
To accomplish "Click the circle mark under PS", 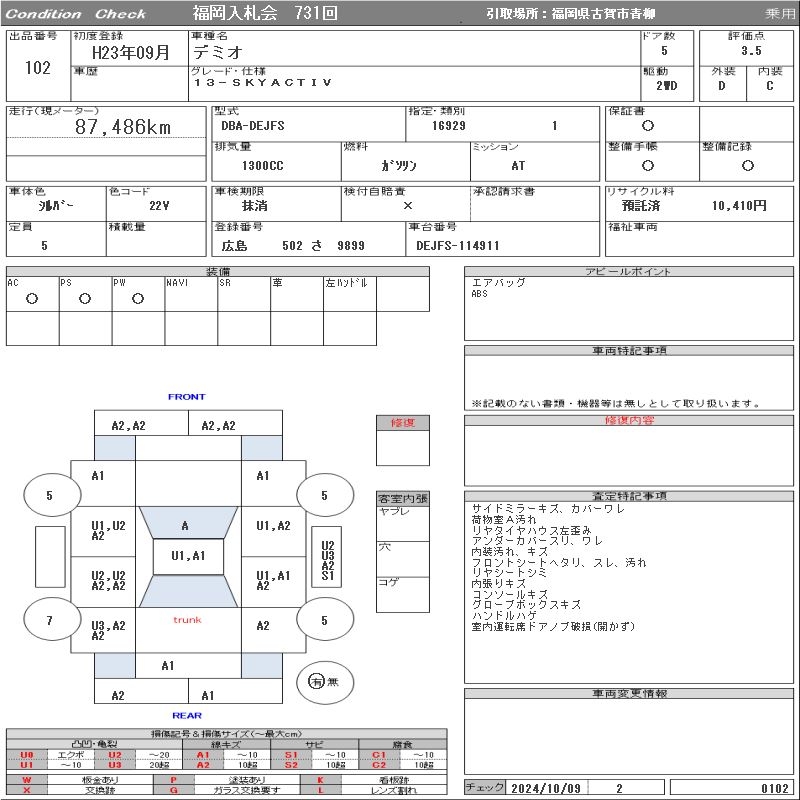I will point(85,298).
